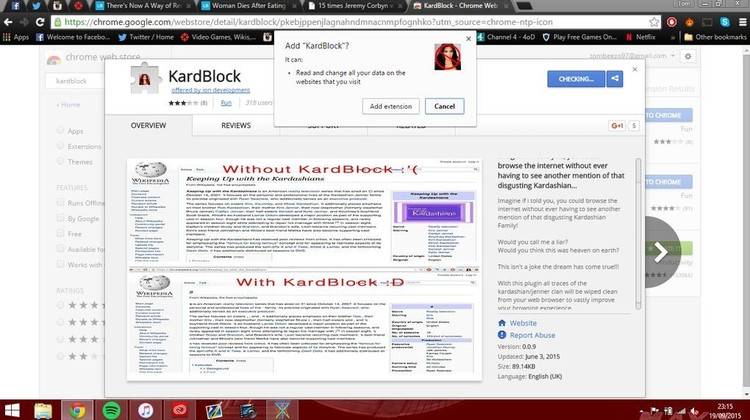
Task: Open iTunes from the taskbar
Action: point(145,410)
